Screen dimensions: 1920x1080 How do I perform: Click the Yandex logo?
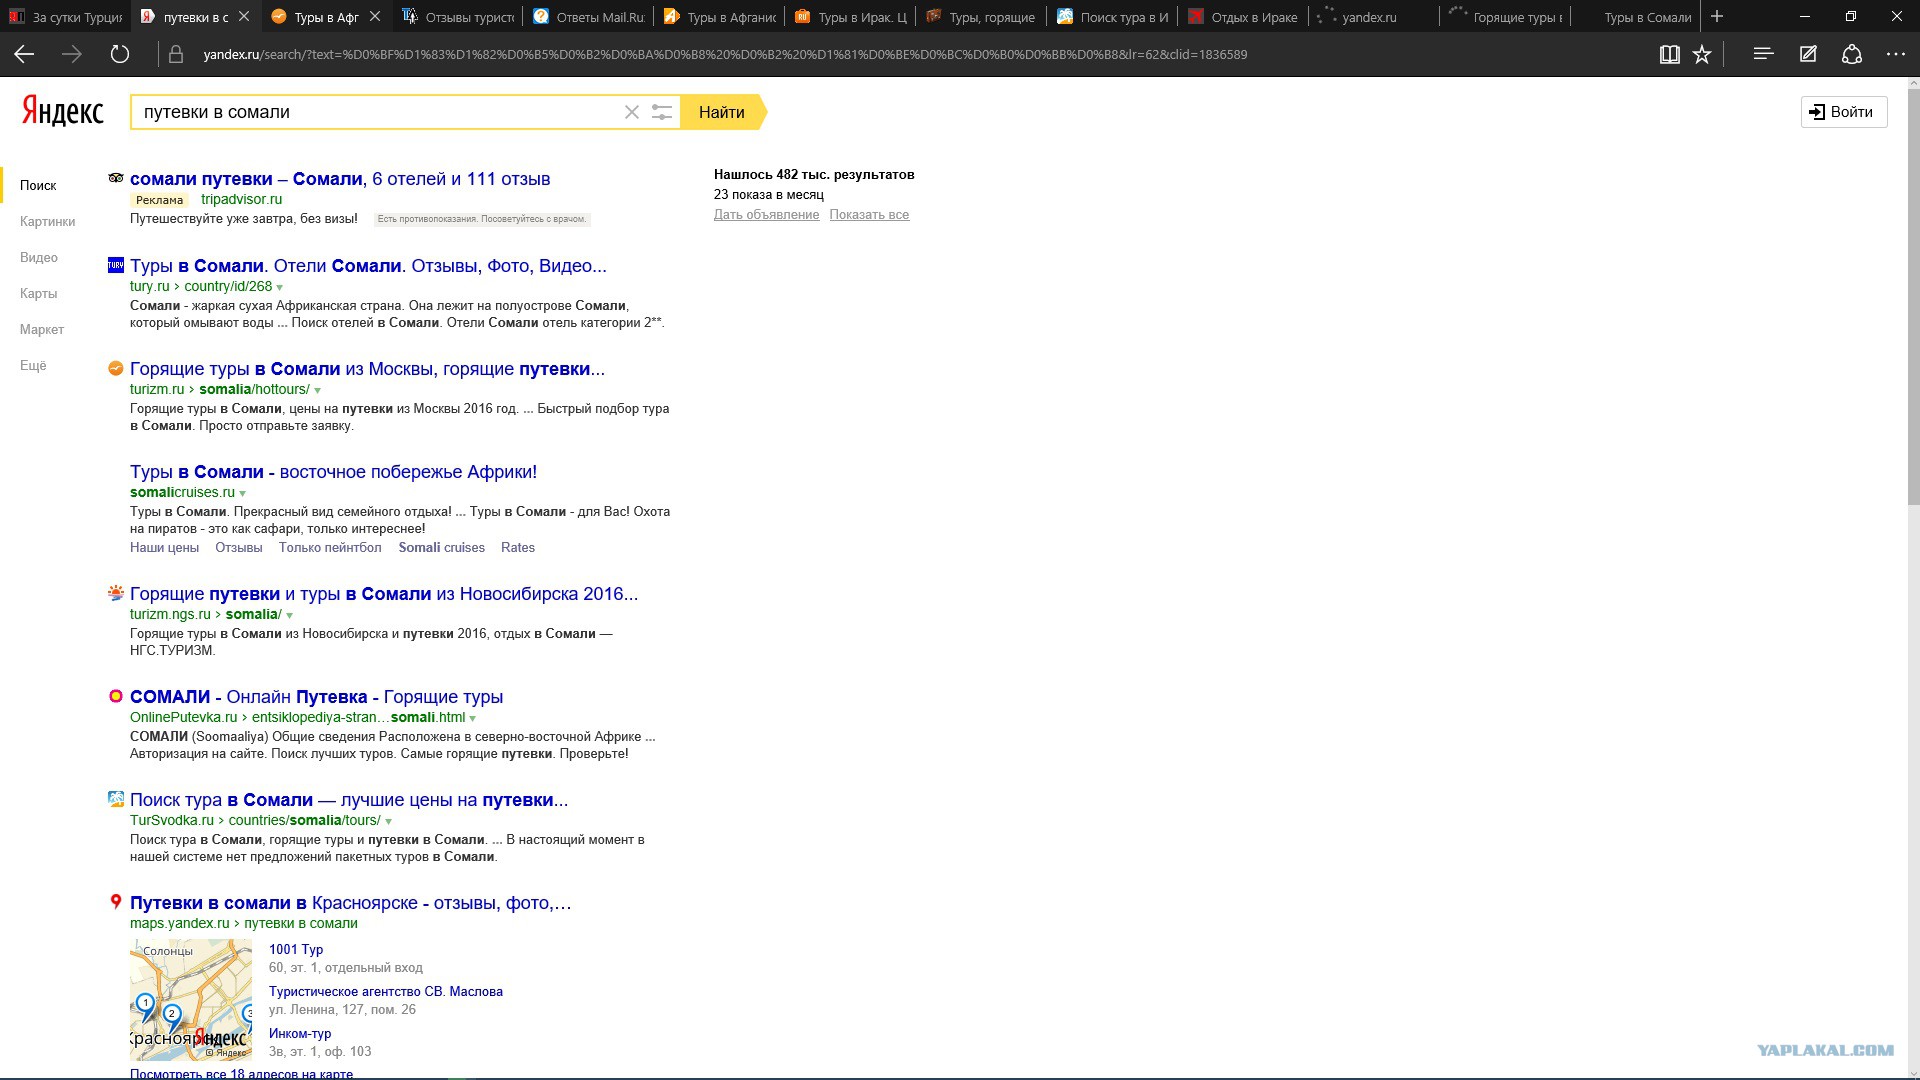pyautogui.click(x=63, y=111)
